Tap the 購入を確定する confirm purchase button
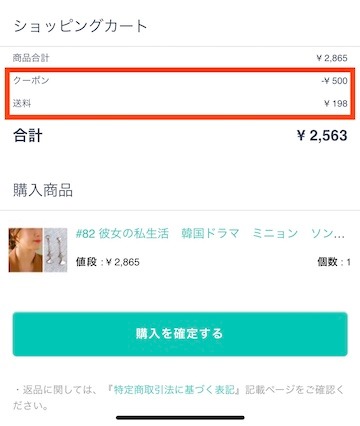Image resolution: width=360 pixels, height=426 pixels. [180, 334]
